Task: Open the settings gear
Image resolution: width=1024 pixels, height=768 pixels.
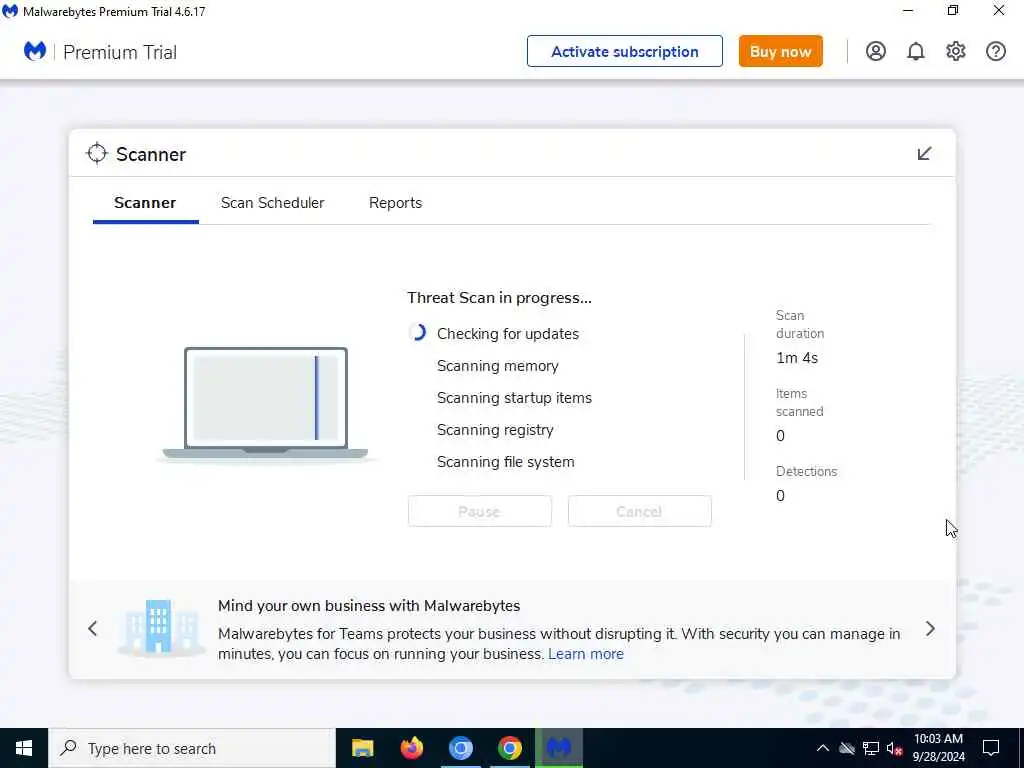Action: (x=955, y=51)
